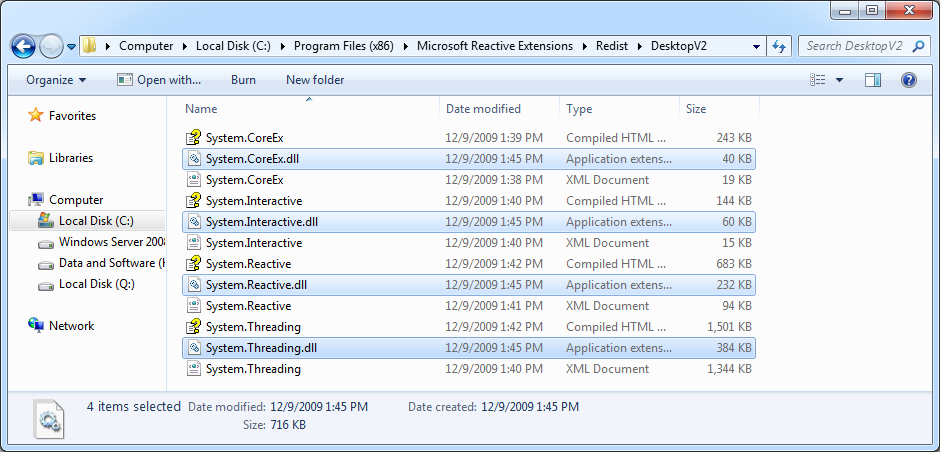
Task: Select Network in the navigation pane
Action: (x=71, y=326)
